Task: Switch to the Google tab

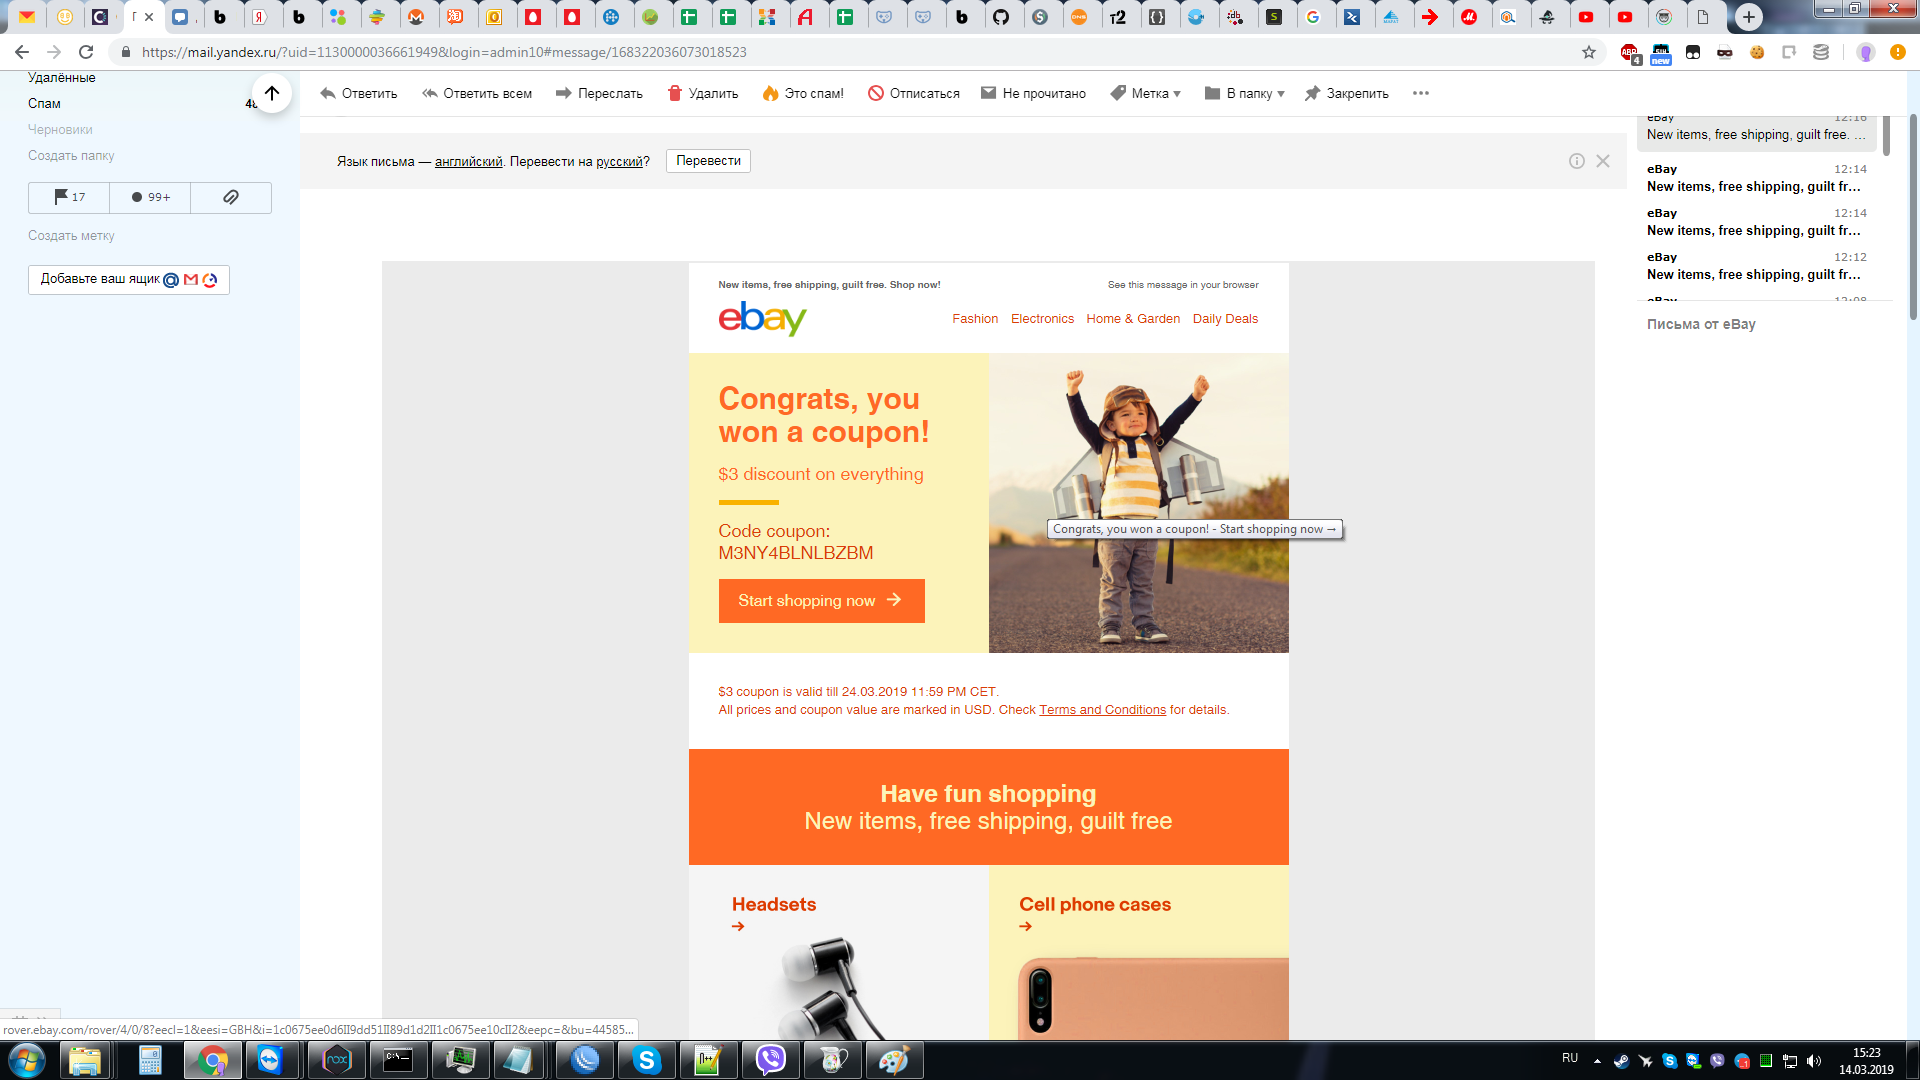Action: (x=1313, y=17)
